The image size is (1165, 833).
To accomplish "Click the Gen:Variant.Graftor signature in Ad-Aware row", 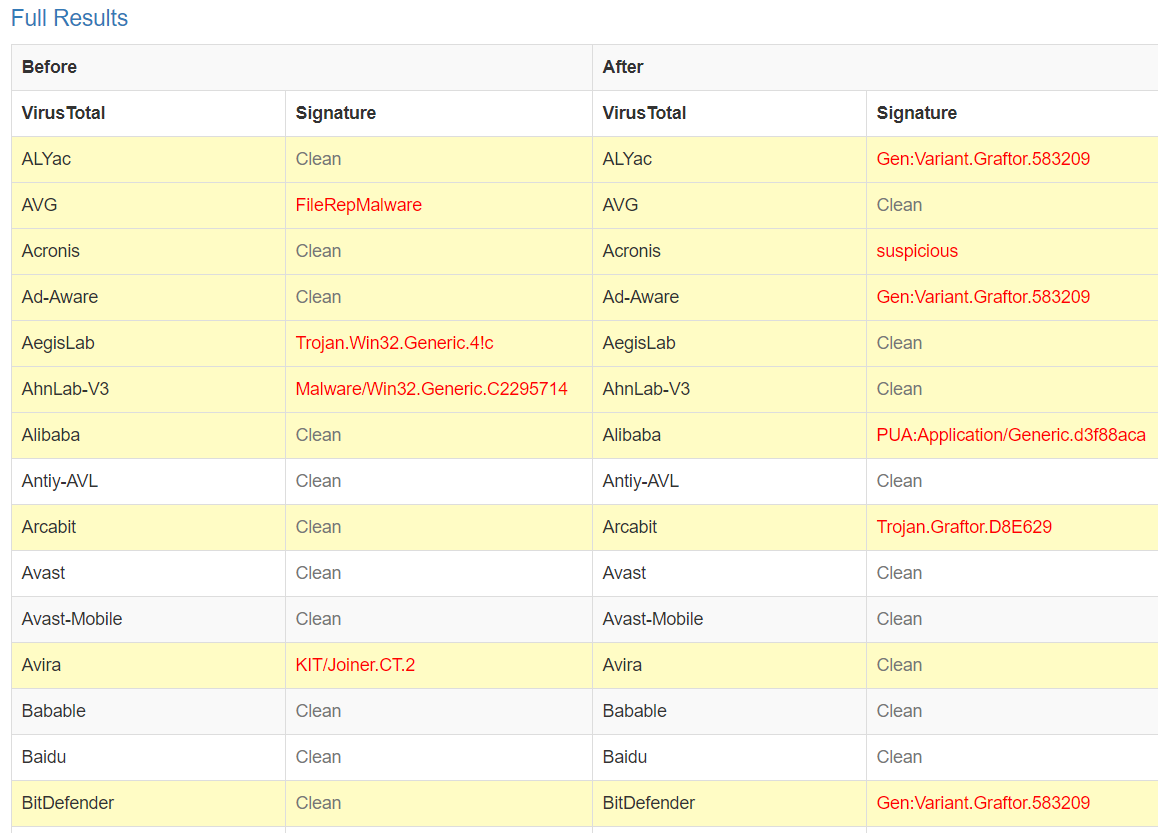I will tap(982, 297).
